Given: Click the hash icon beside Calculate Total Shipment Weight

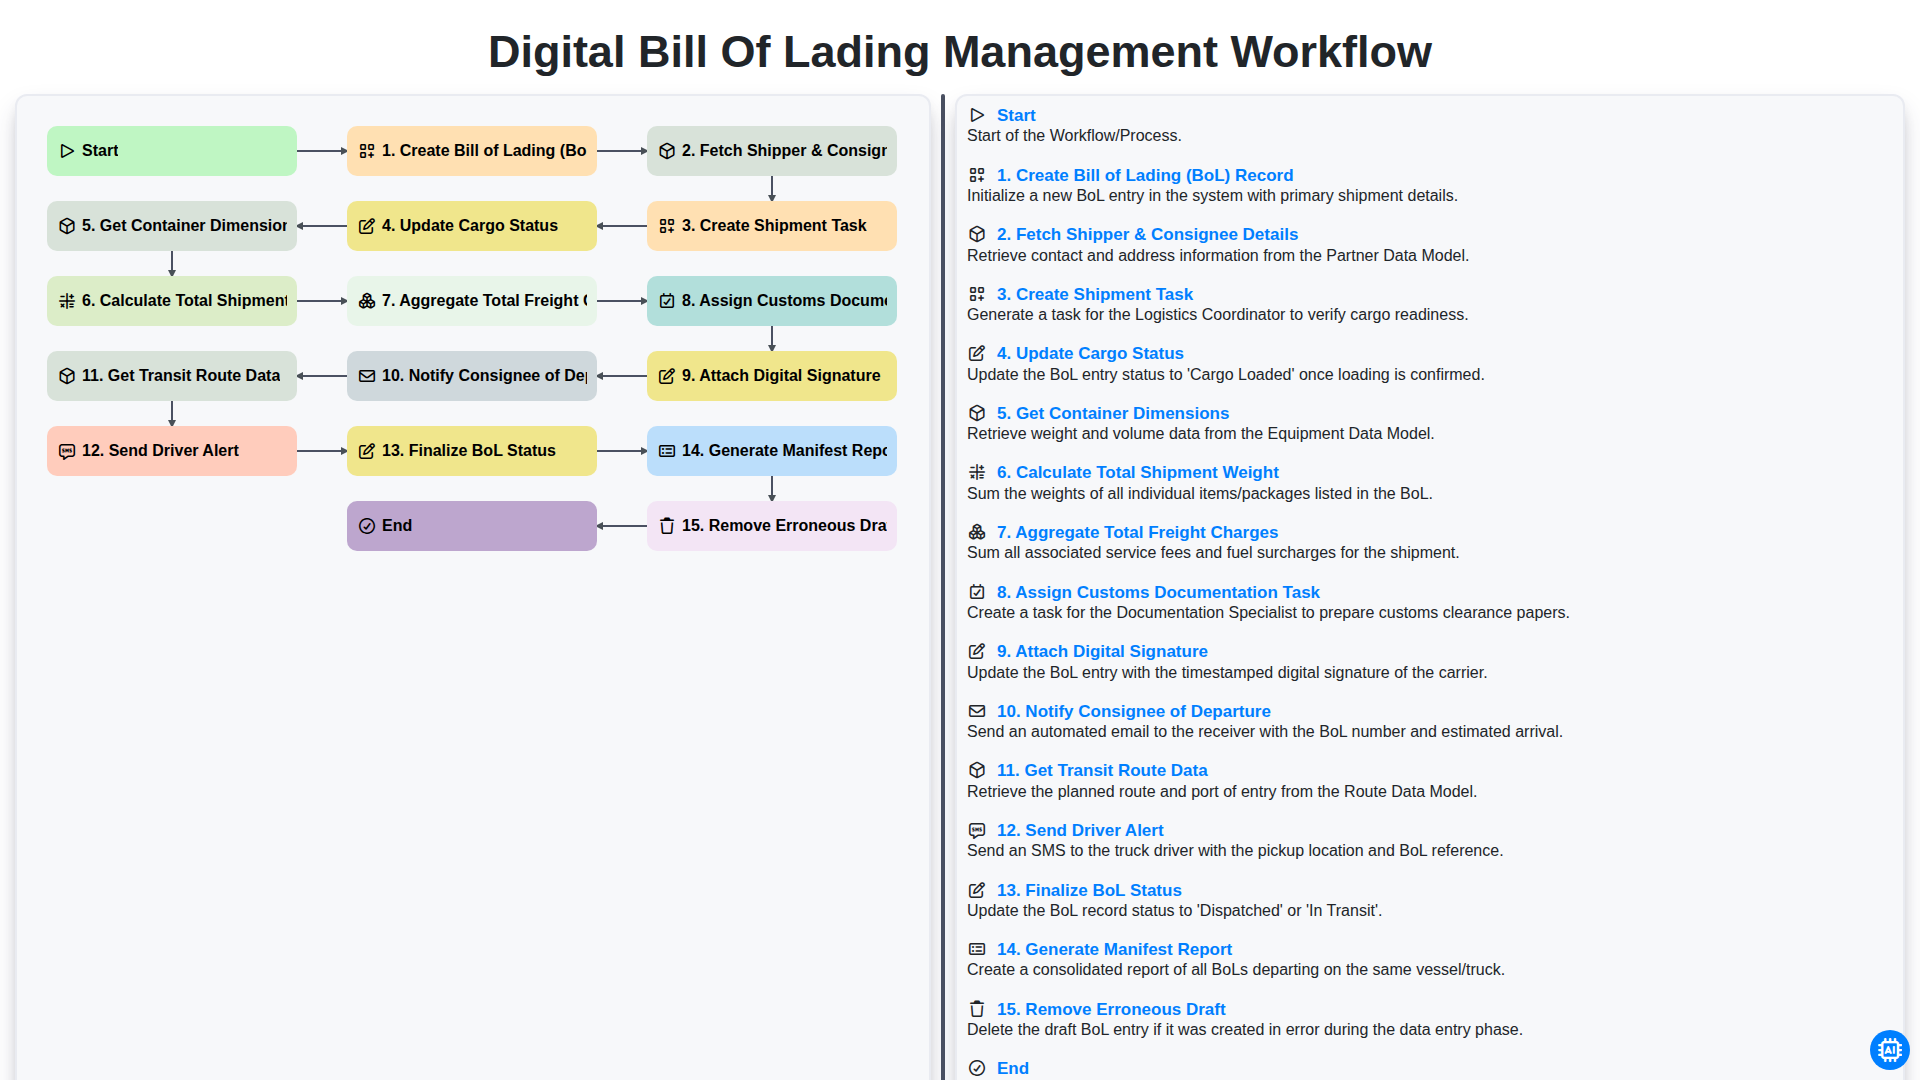Looking at the screenshot, I should pos(977,472).
